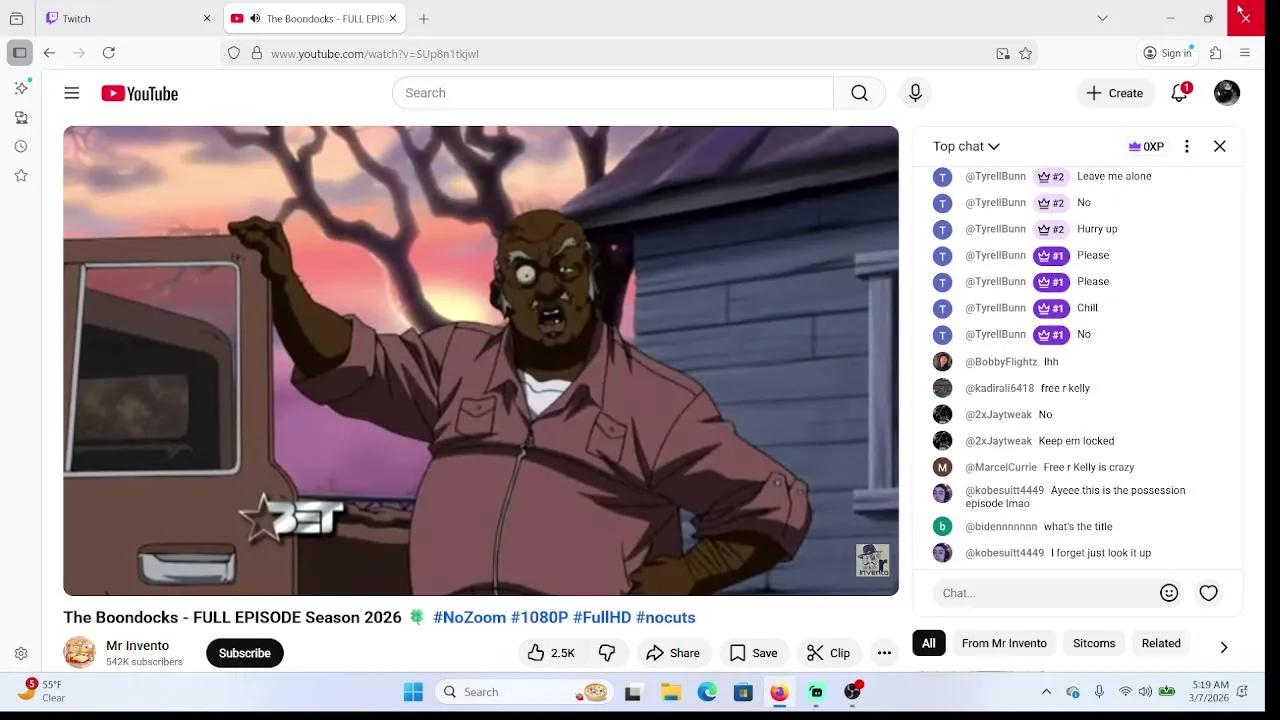Open the account avatar menu
This screenshot has width=1280, height=720.
1227,93
